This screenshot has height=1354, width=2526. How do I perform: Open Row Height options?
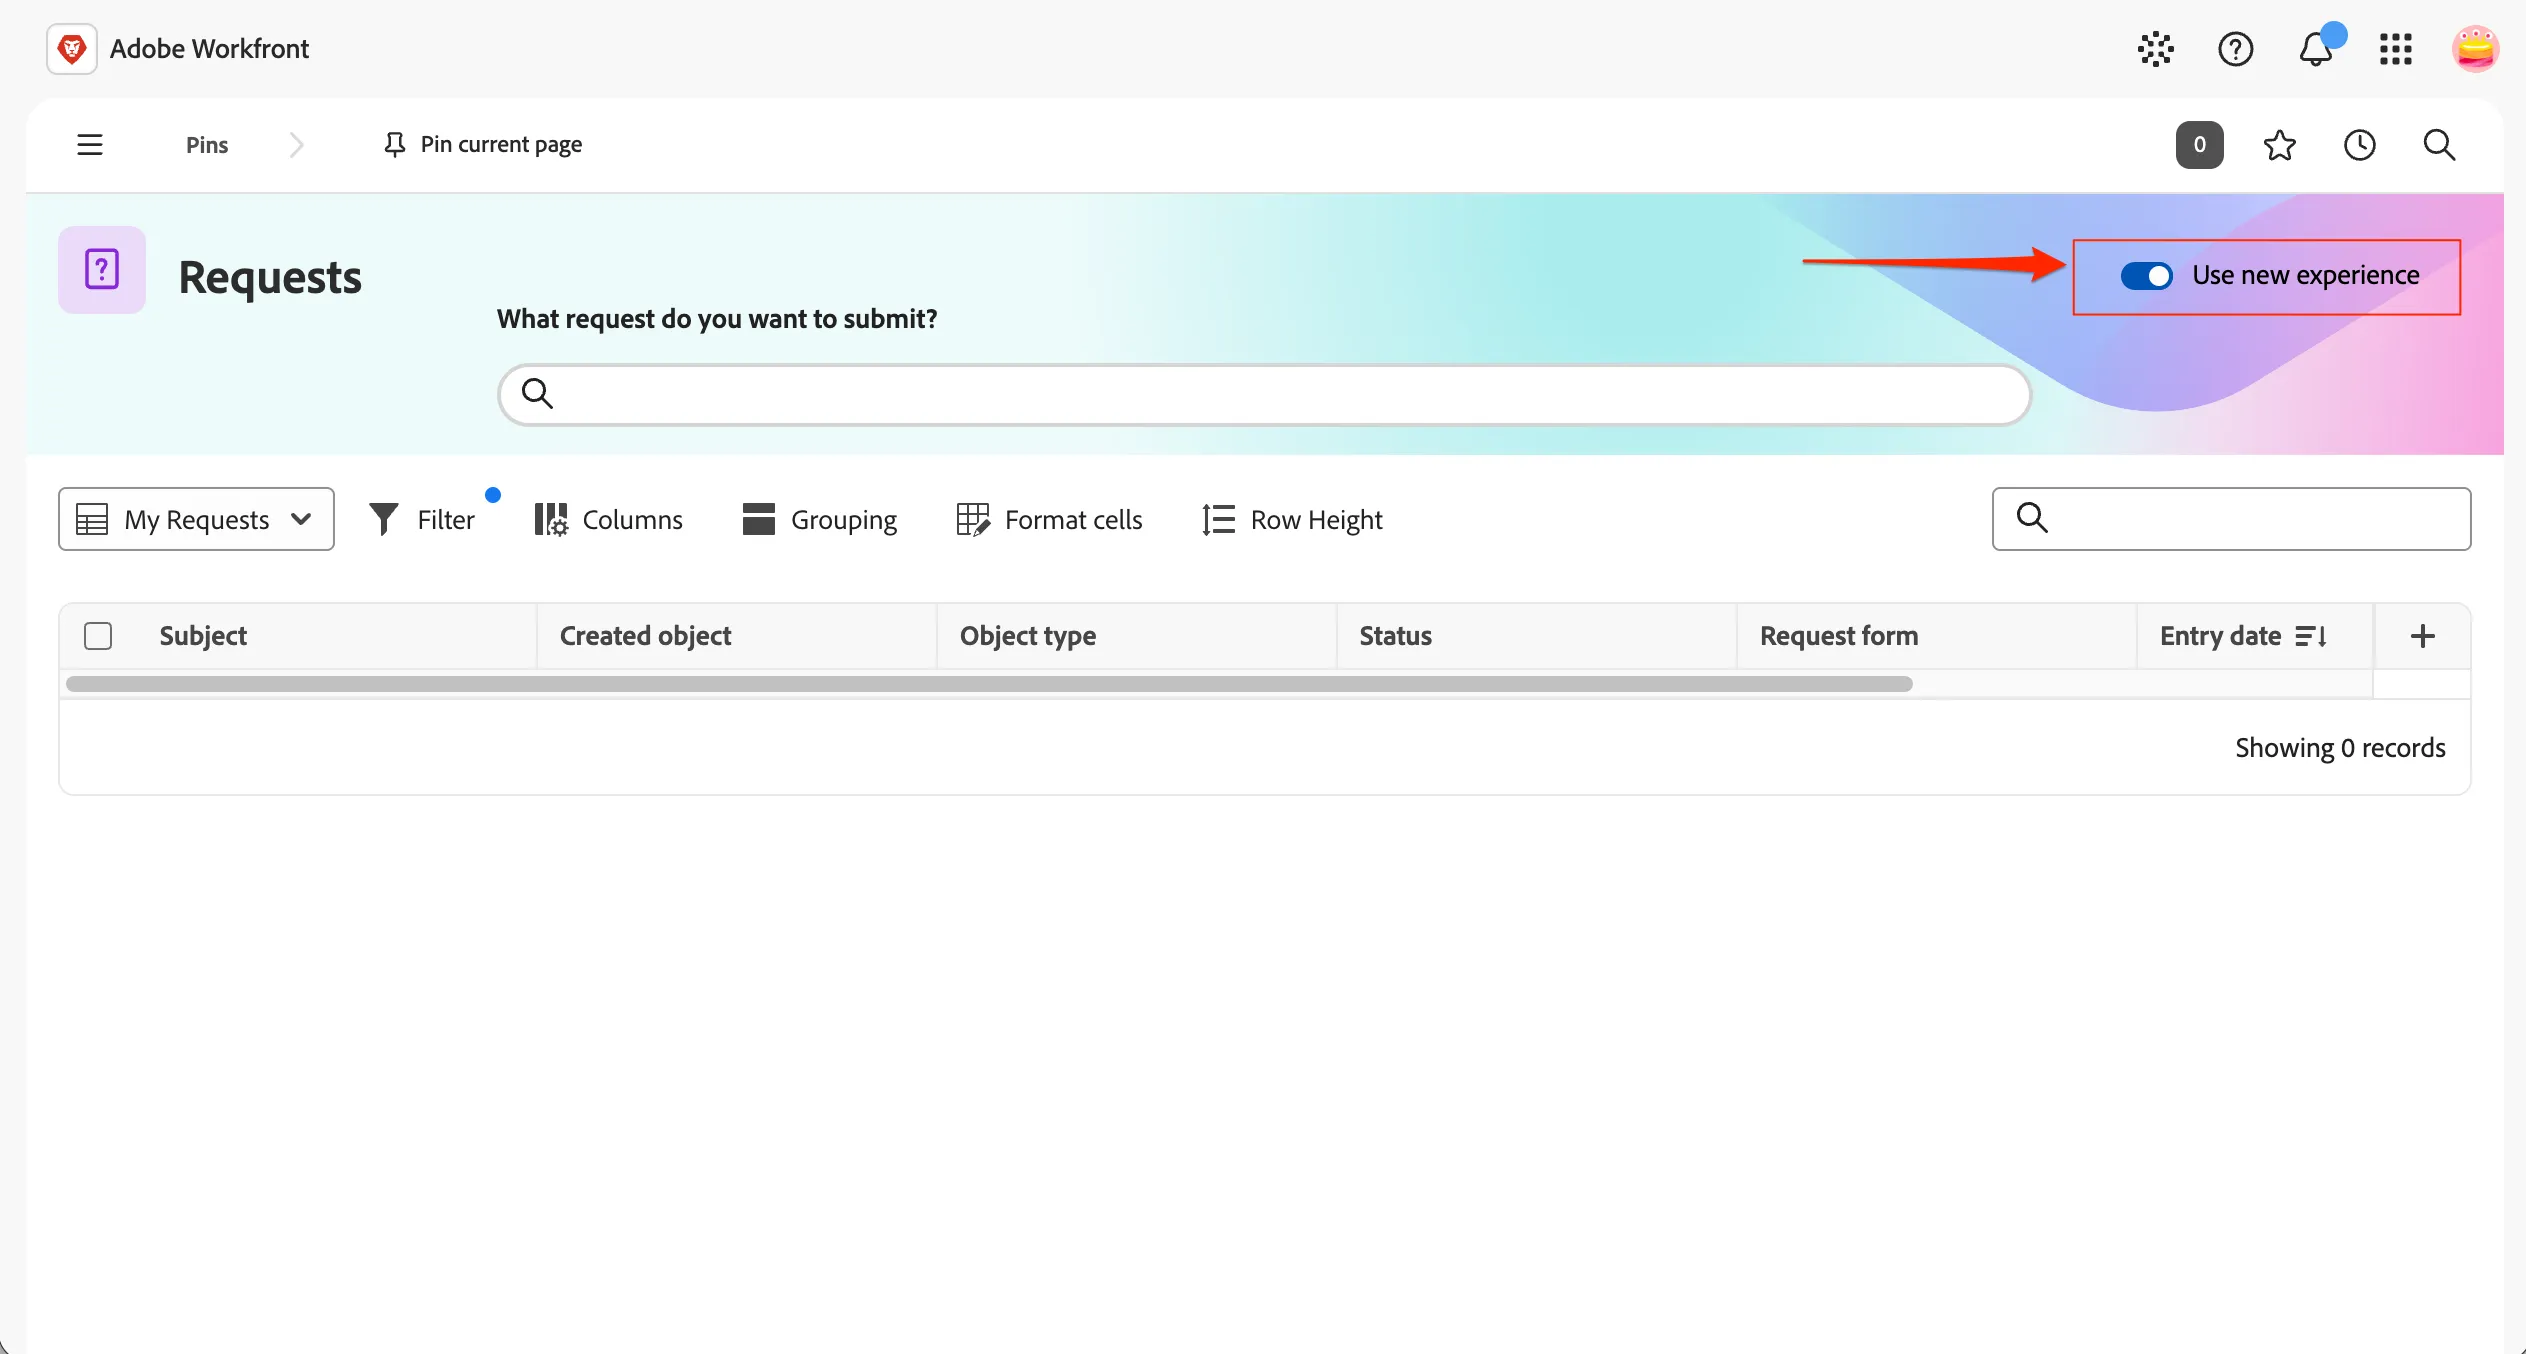[x=1292, y=519]
